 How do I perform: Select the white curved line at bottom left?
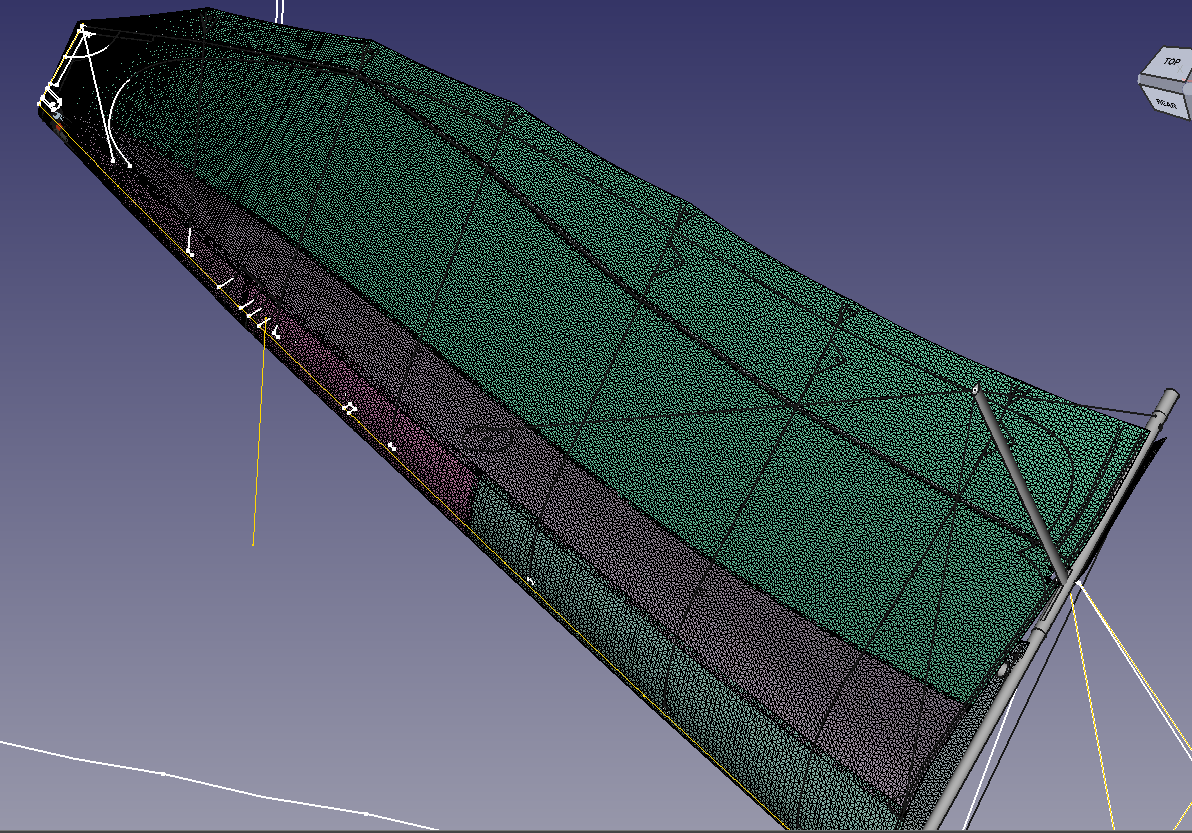click(x=200, y=780)
